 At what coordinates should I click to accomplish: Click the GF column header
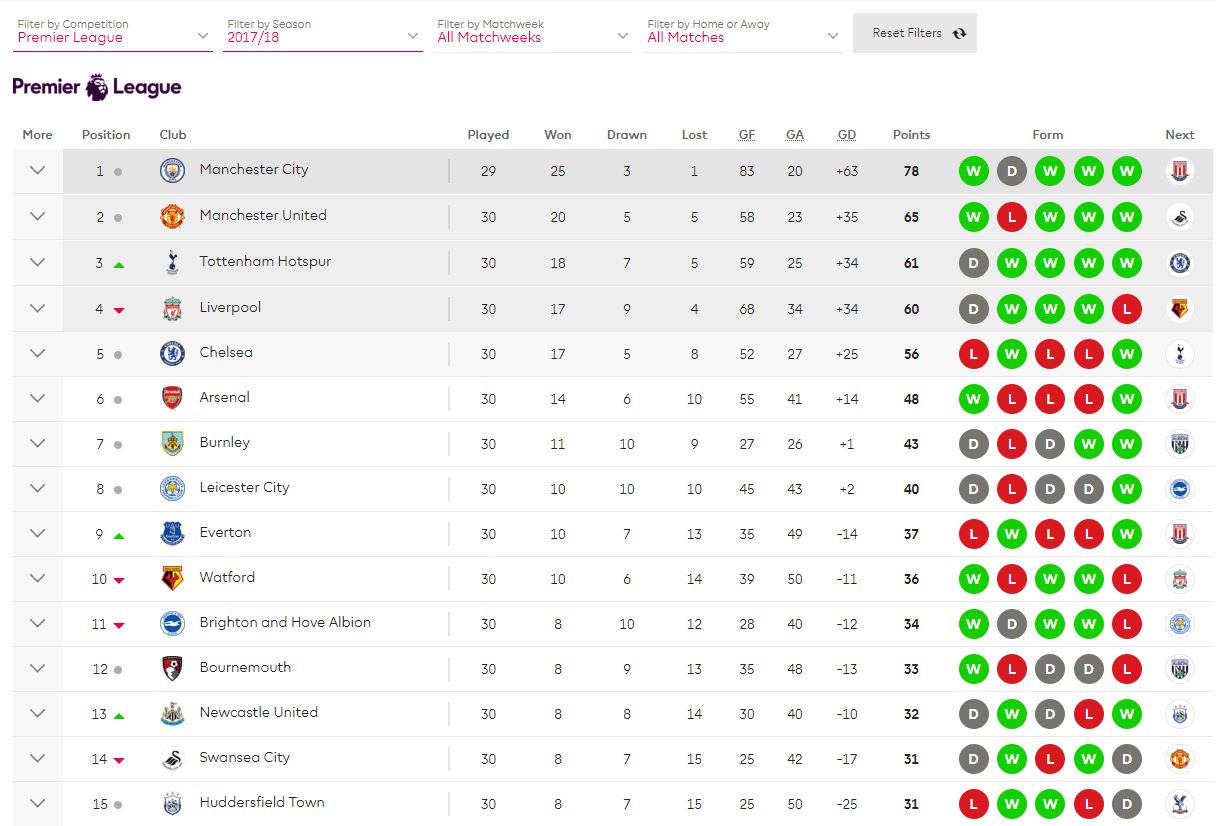coord(747,135)
